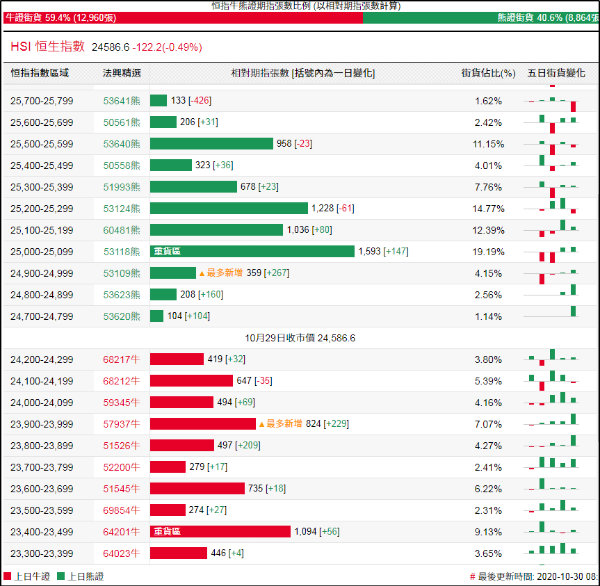The image size is (600, 586).
Task: Click the green 上日熊證 legend square
Action: tap(61, 576)
